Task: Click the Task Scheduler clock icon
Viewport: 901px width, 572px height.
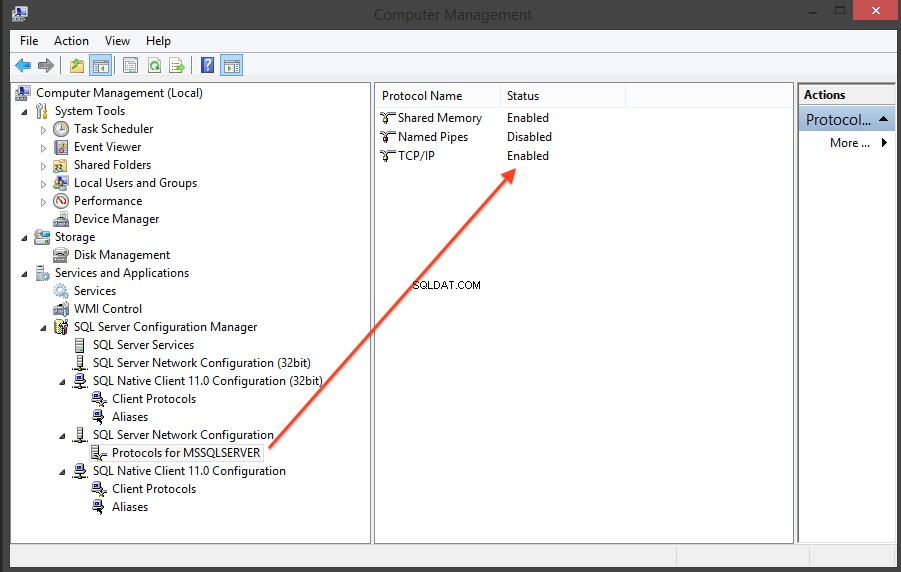Action: point(61,129)
